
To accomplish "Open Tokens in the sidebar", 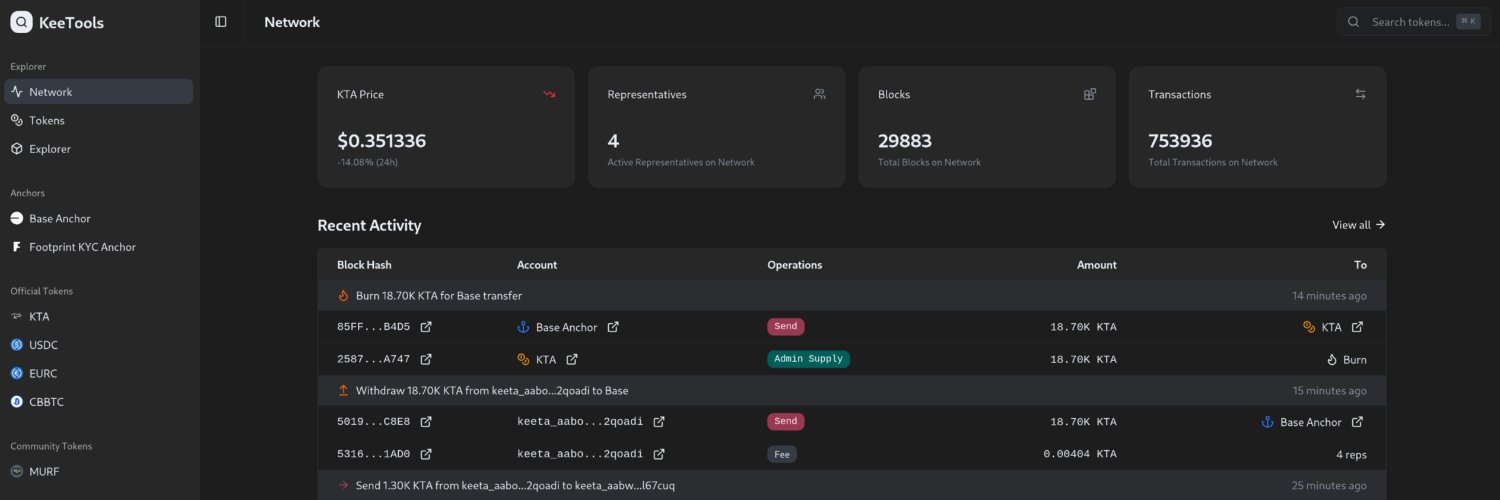I will pyautogui.click(x=98, y=120).
